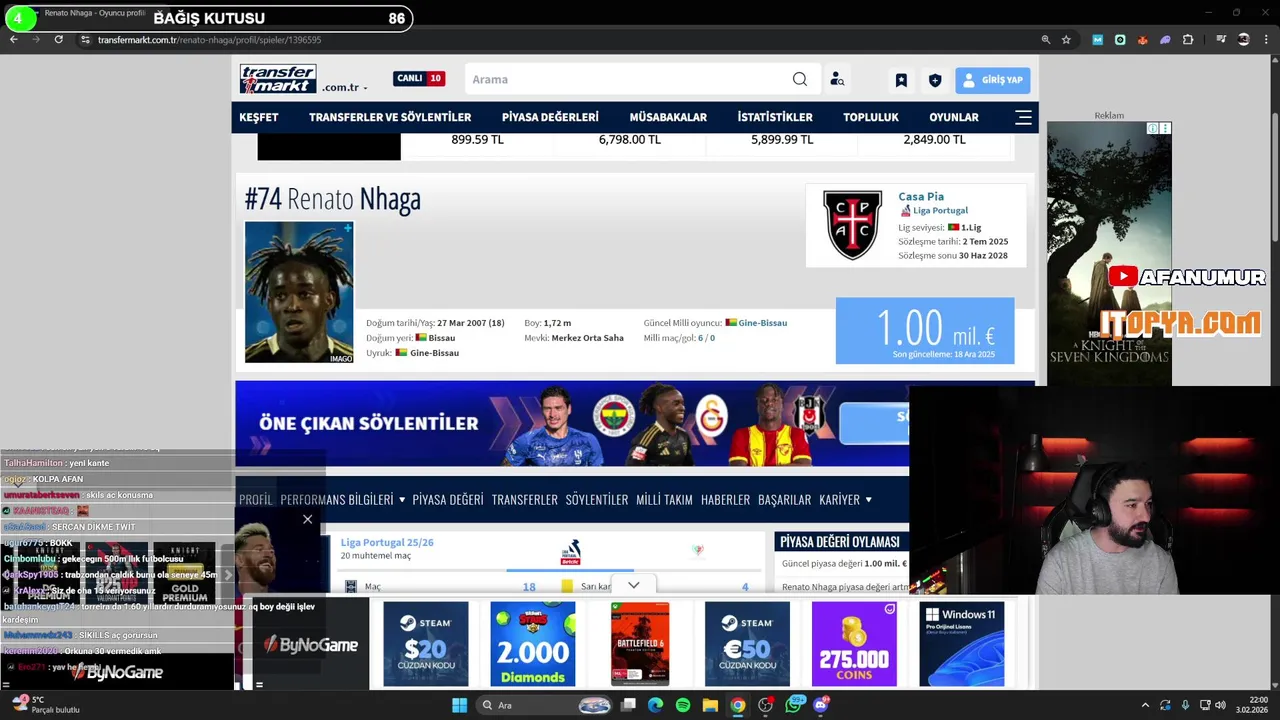The image size is (1280, 720).
Task: Click Renato Nhaga's profile photo
Action: pos(299,292)
